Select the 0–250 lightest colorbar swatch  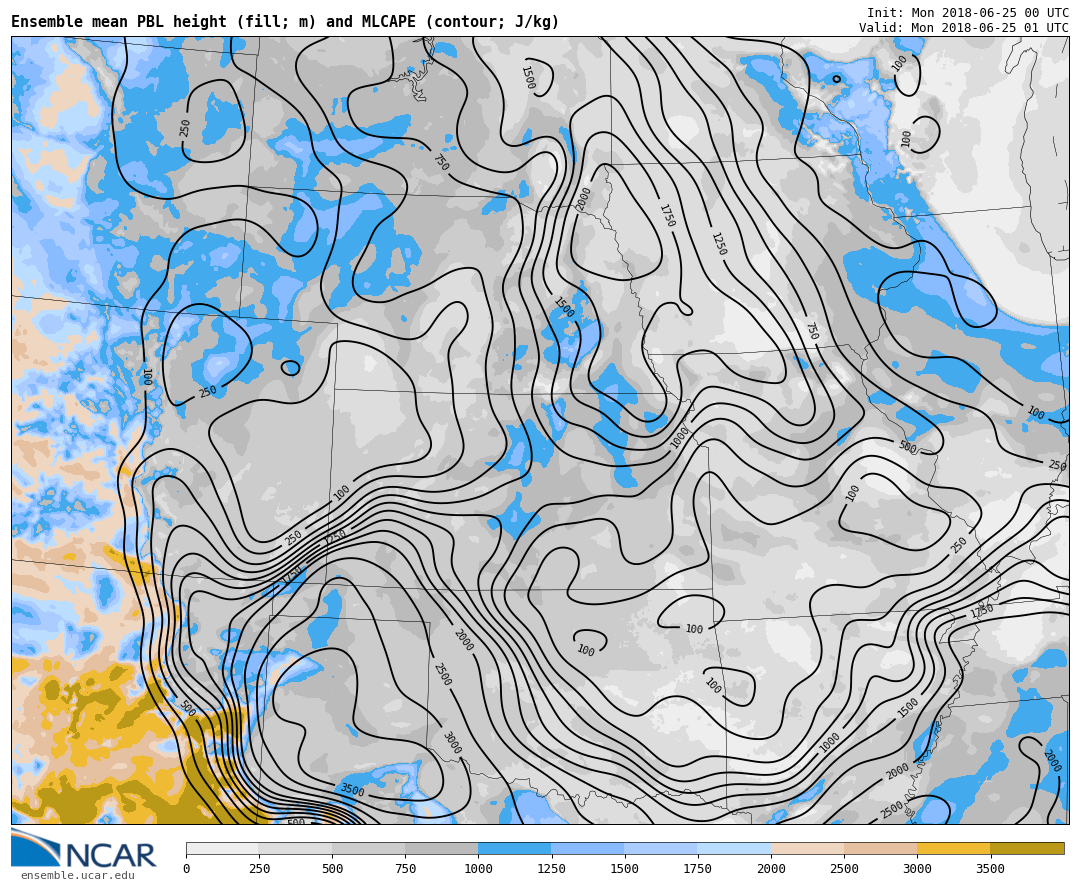tap(222, 848)
